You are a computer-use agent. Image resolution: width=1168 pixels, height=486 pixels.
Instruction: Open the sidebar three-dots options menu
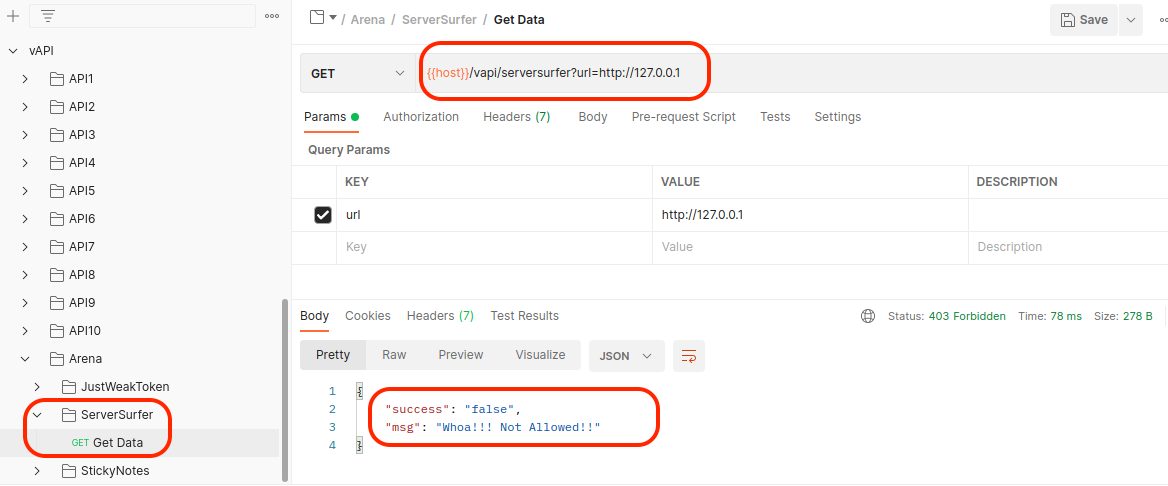click(272, 16)
